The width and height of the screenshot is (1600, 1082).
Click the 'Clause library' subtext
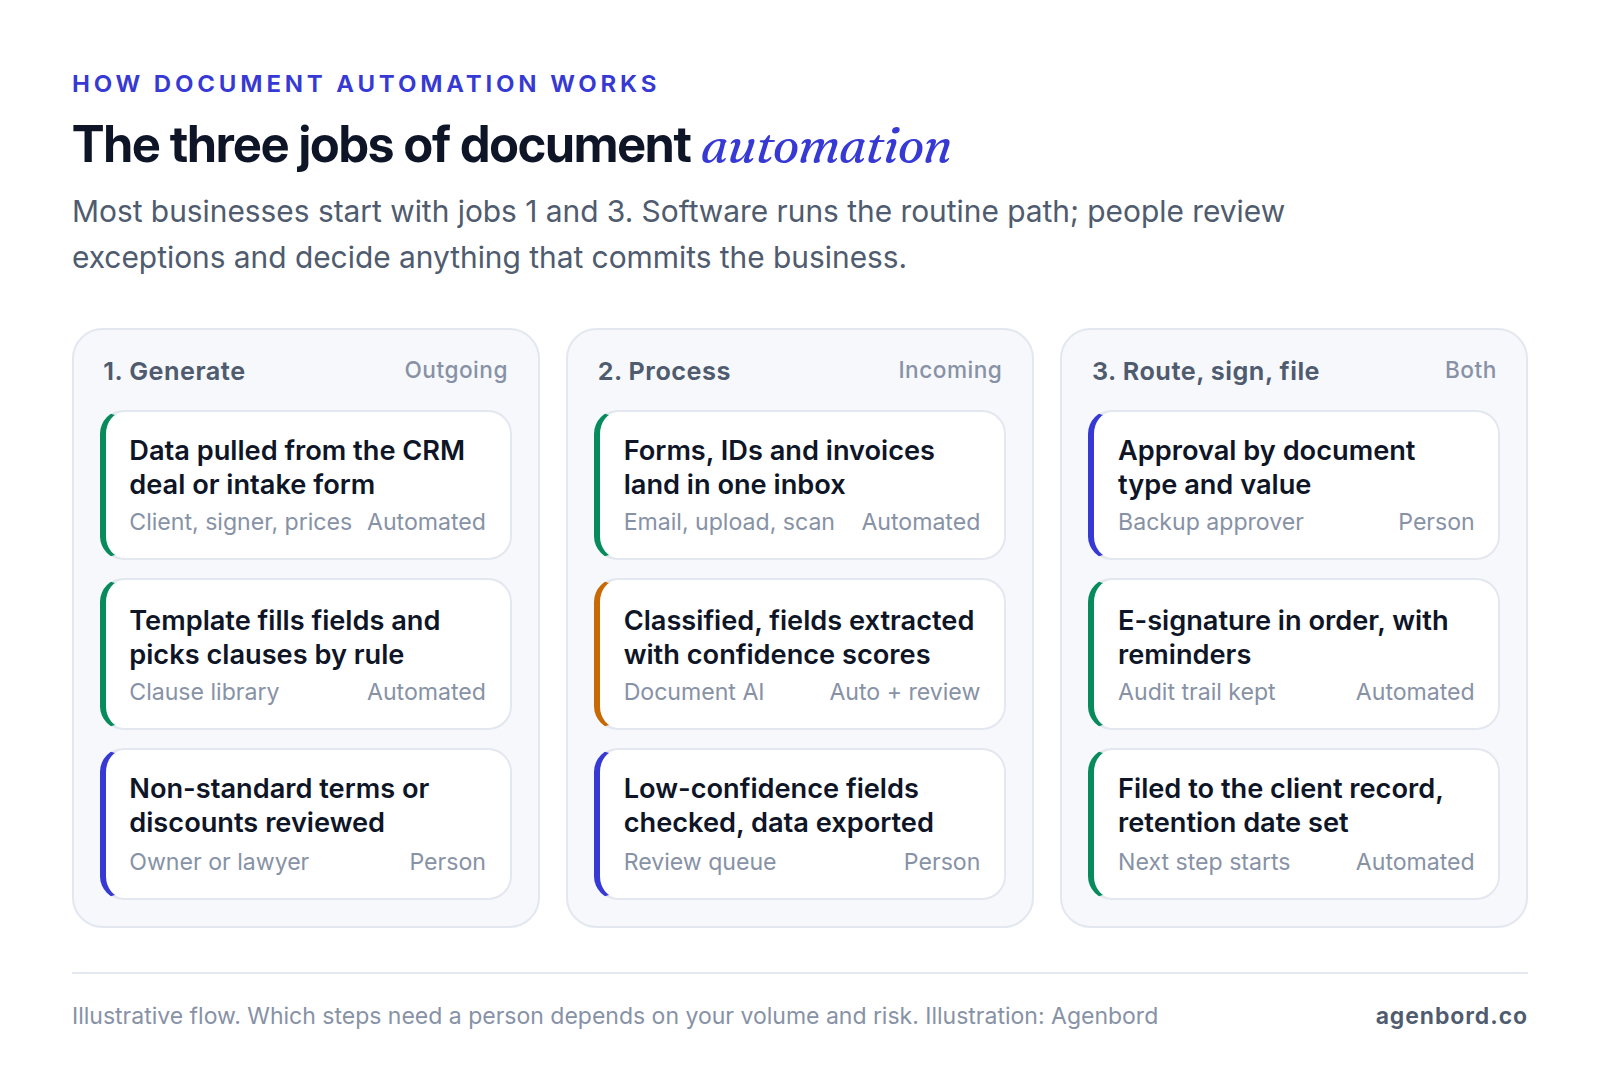(204, 692)
